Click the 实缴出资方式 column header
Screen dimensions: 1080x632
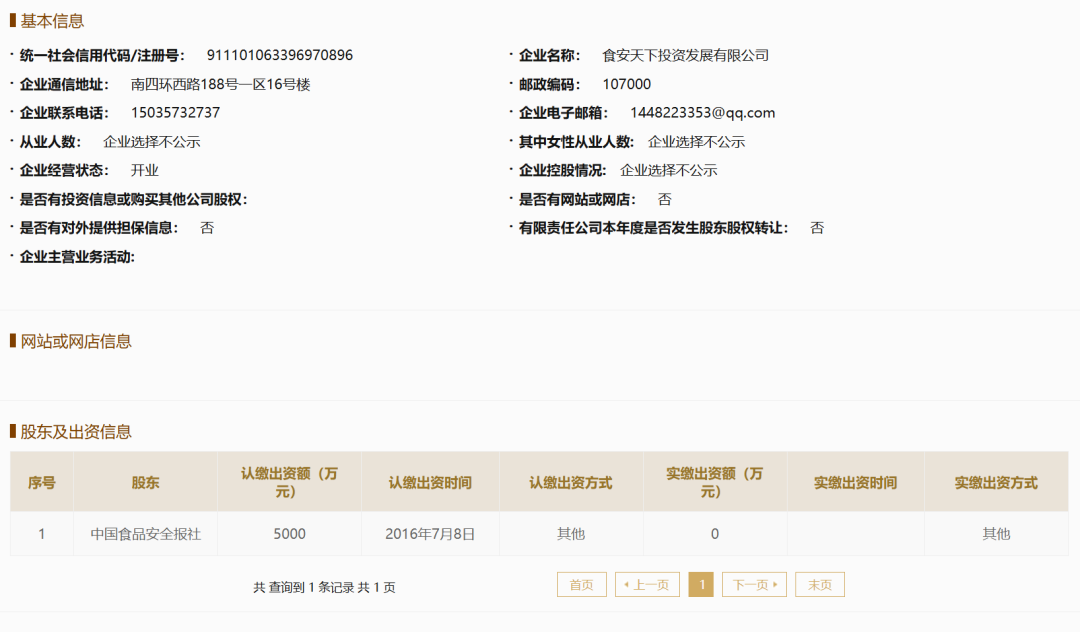tap(997, 481)
